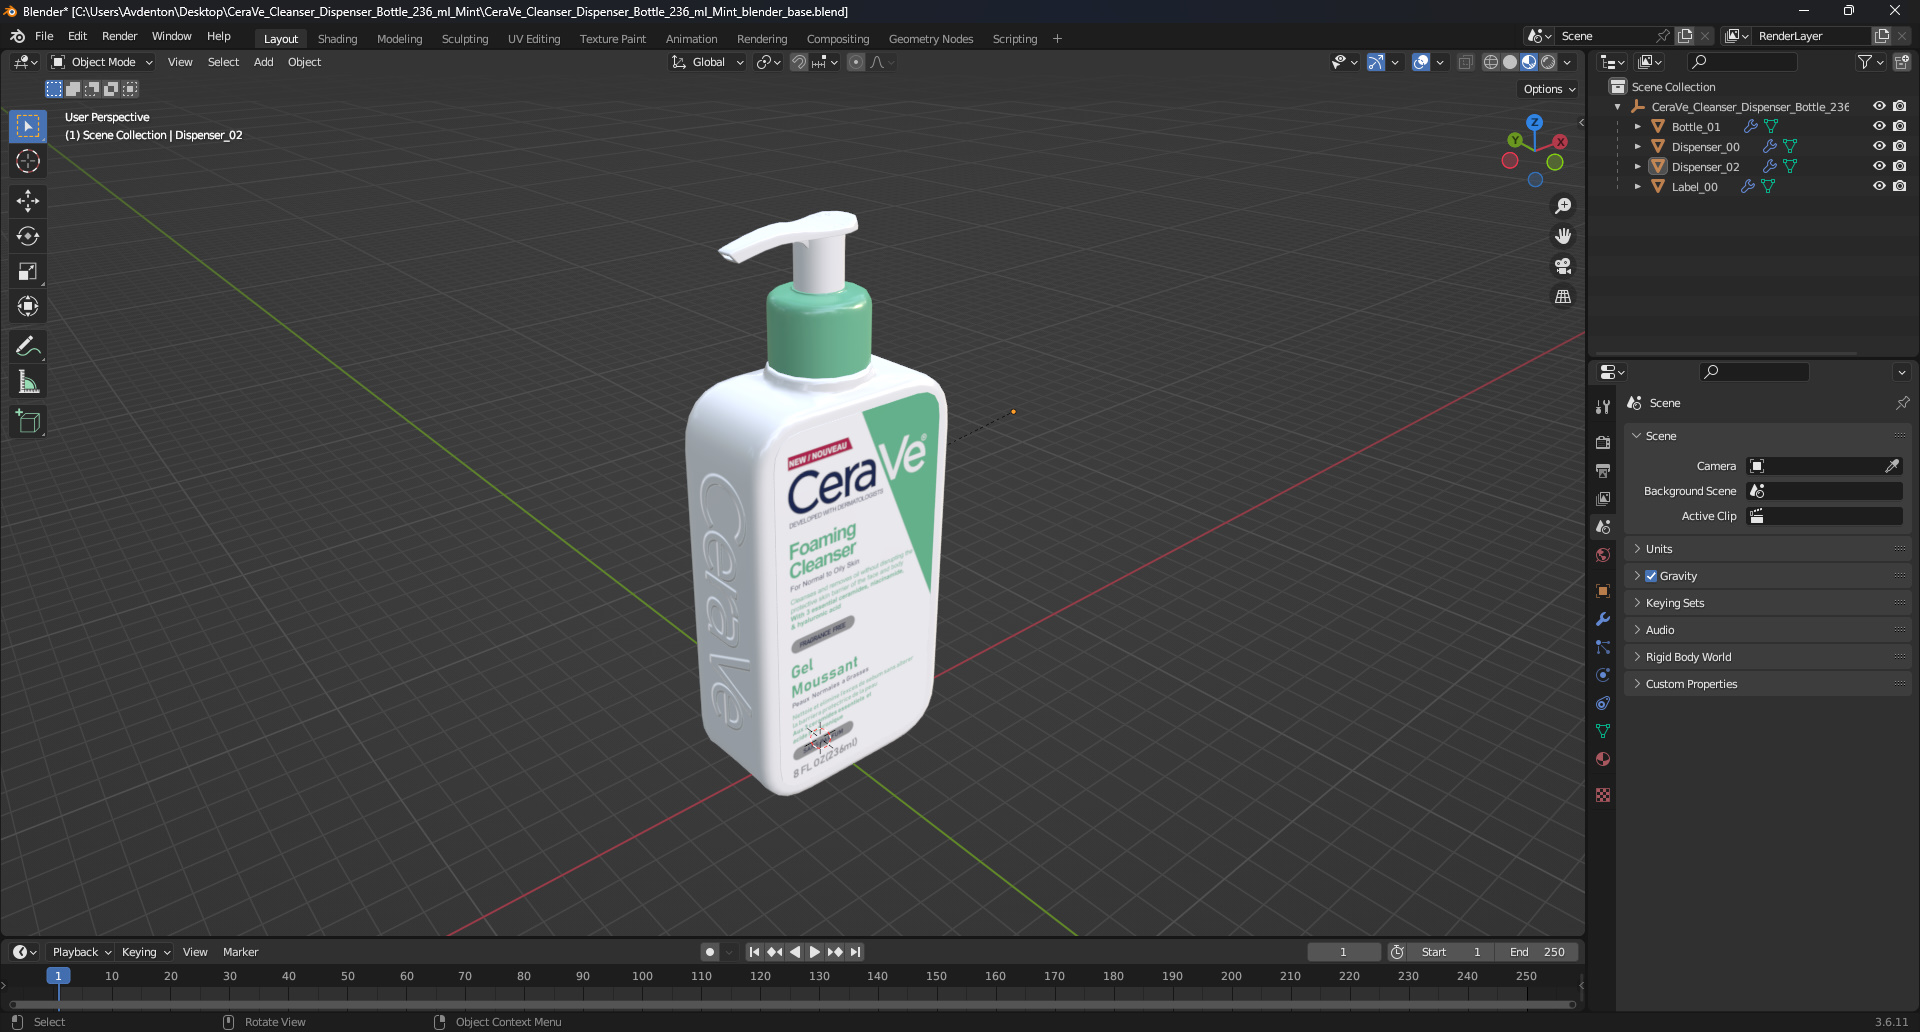Click the End frame 250 field

(x=1537, y=952)
